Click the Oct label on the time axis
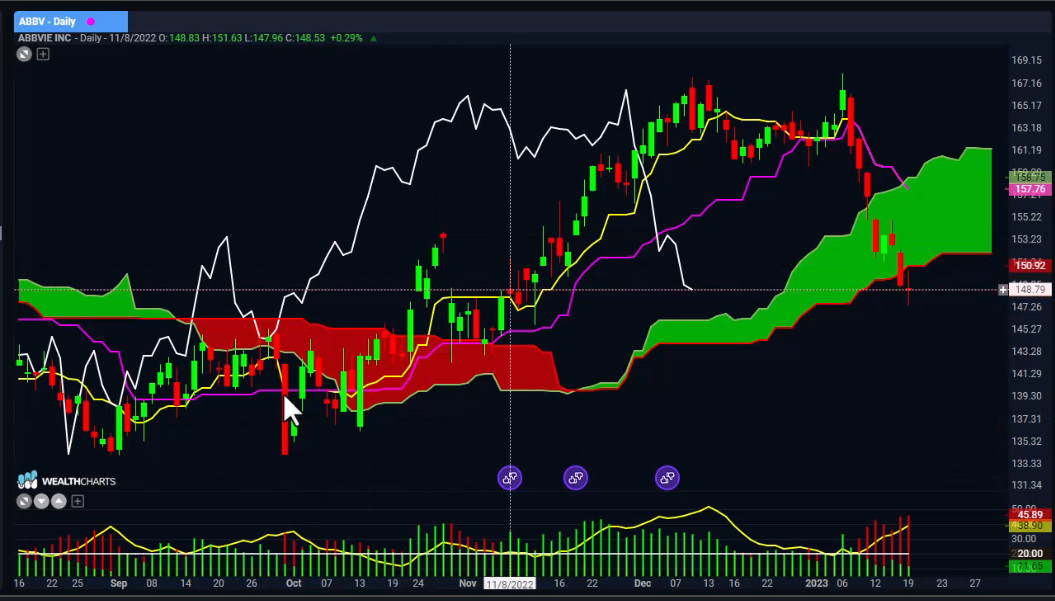The height and width of the screenshot is (601, 1055). tap(293, 584)
